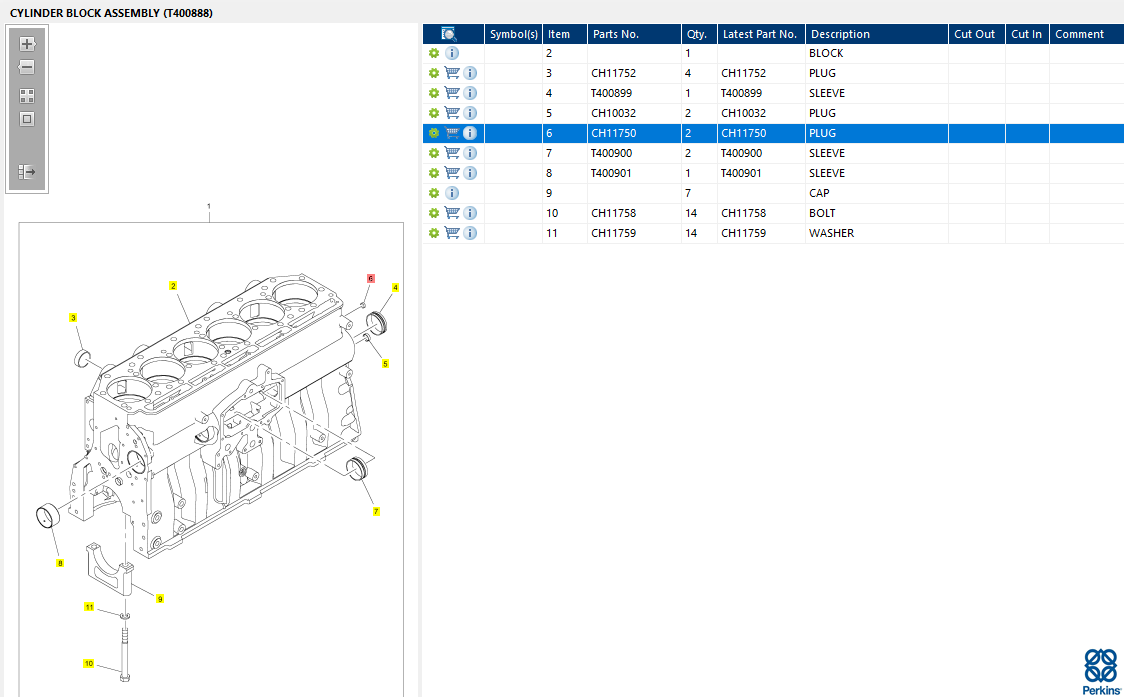
Task: Add bolt CH11758 to shopping cart
Action: pyautogui.click(x=452, y=213)
